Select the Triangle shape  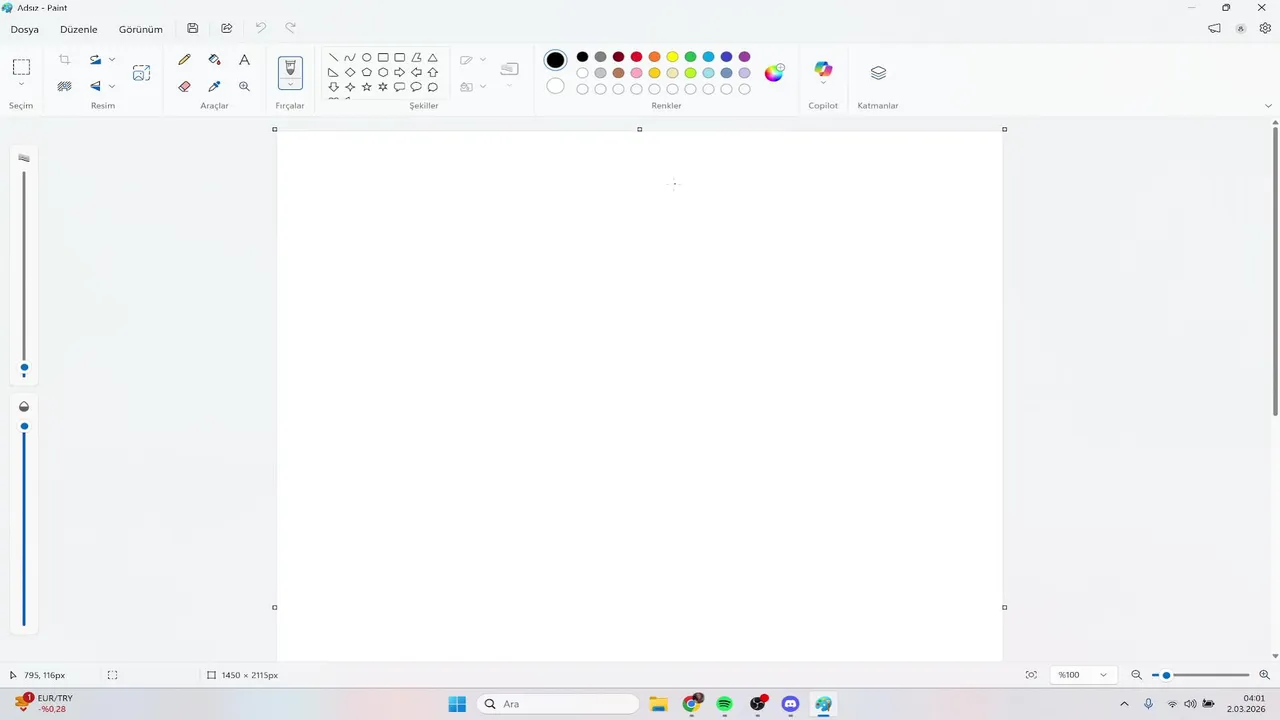pos(433,58)
